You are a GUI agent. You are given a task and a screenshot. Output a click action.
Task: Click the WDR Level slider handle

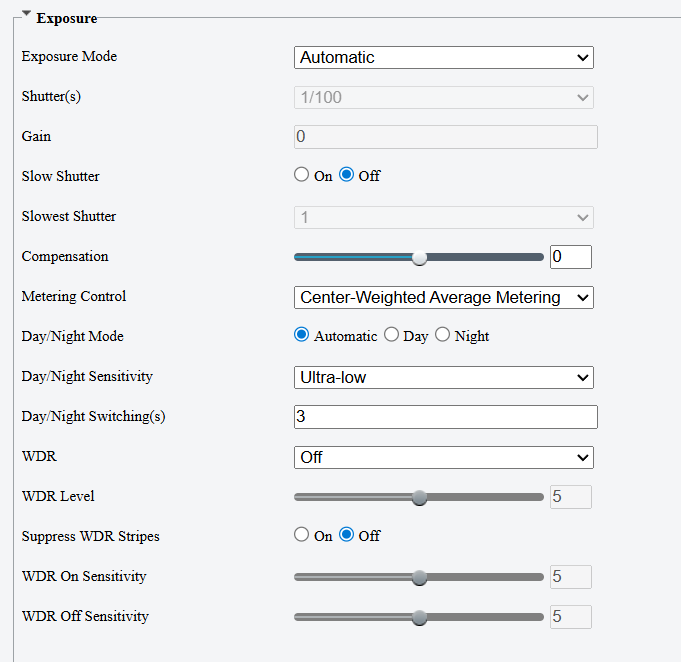click(x=420, y=497)
